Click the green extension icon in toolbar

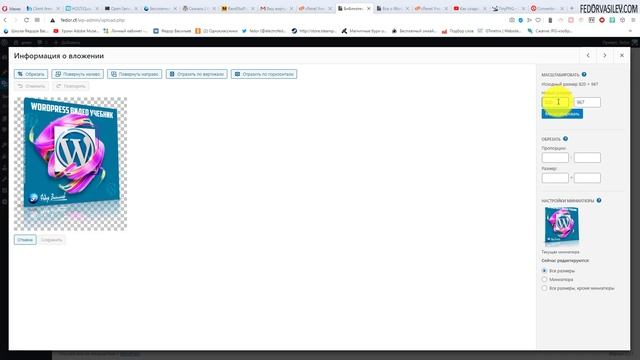coord(612,20)
